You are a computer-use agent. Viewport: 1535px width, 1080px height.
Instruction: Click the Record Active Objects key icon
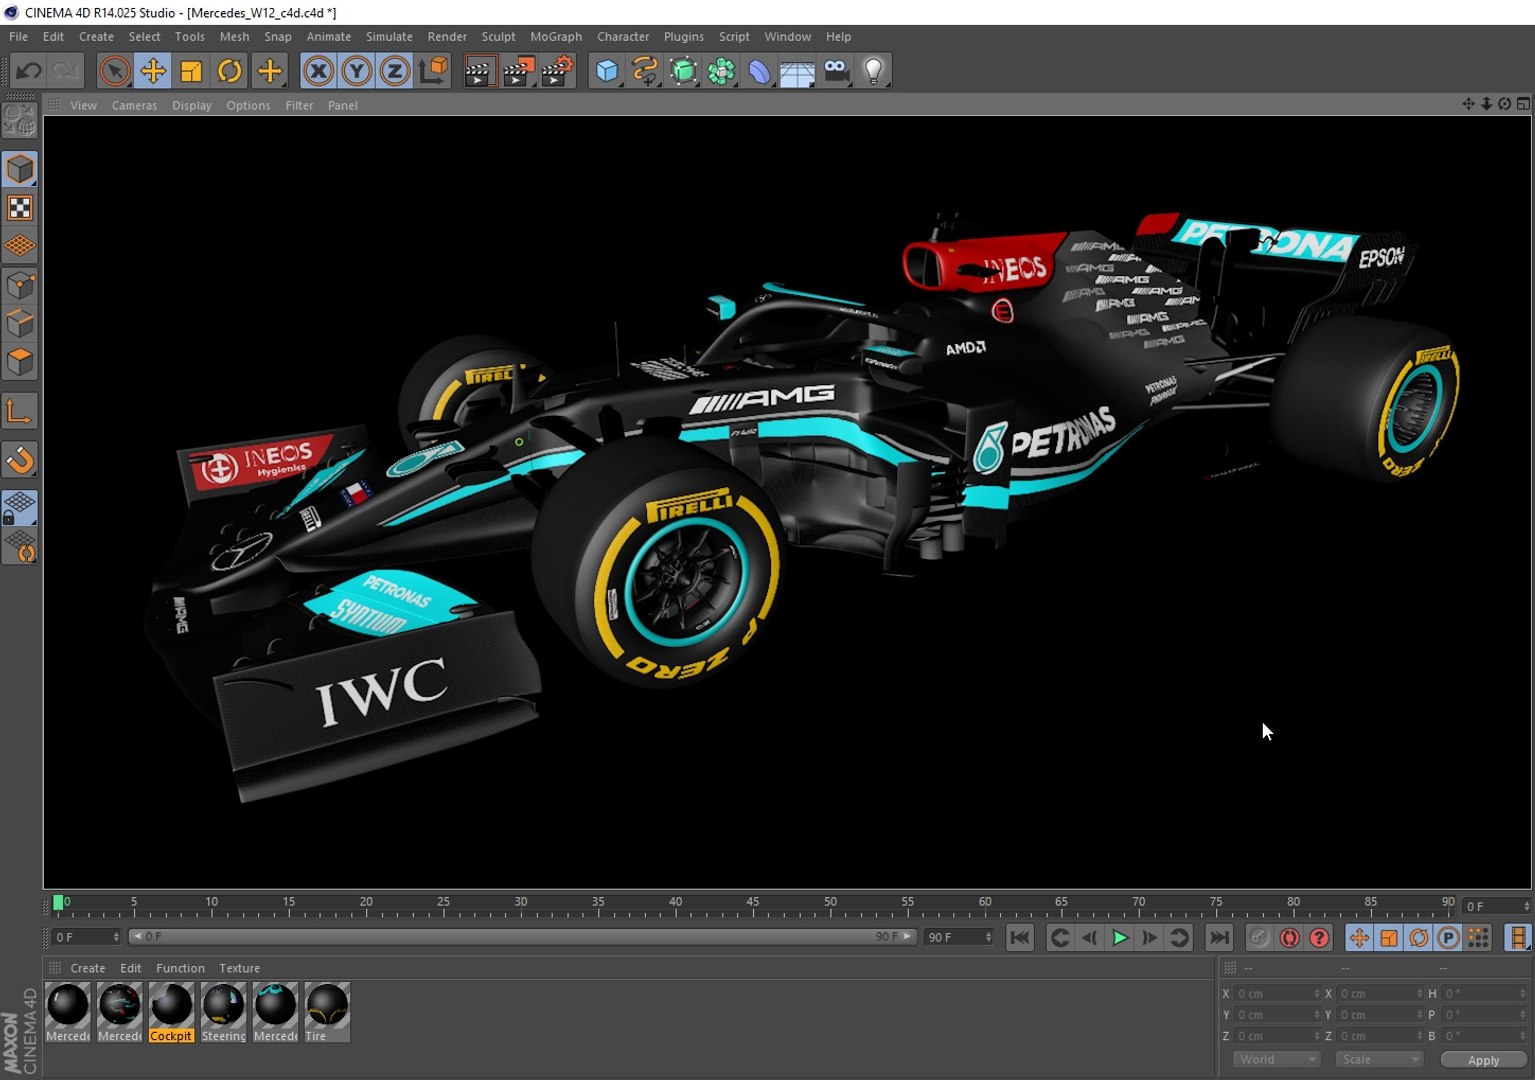(x=1259, y=937)
